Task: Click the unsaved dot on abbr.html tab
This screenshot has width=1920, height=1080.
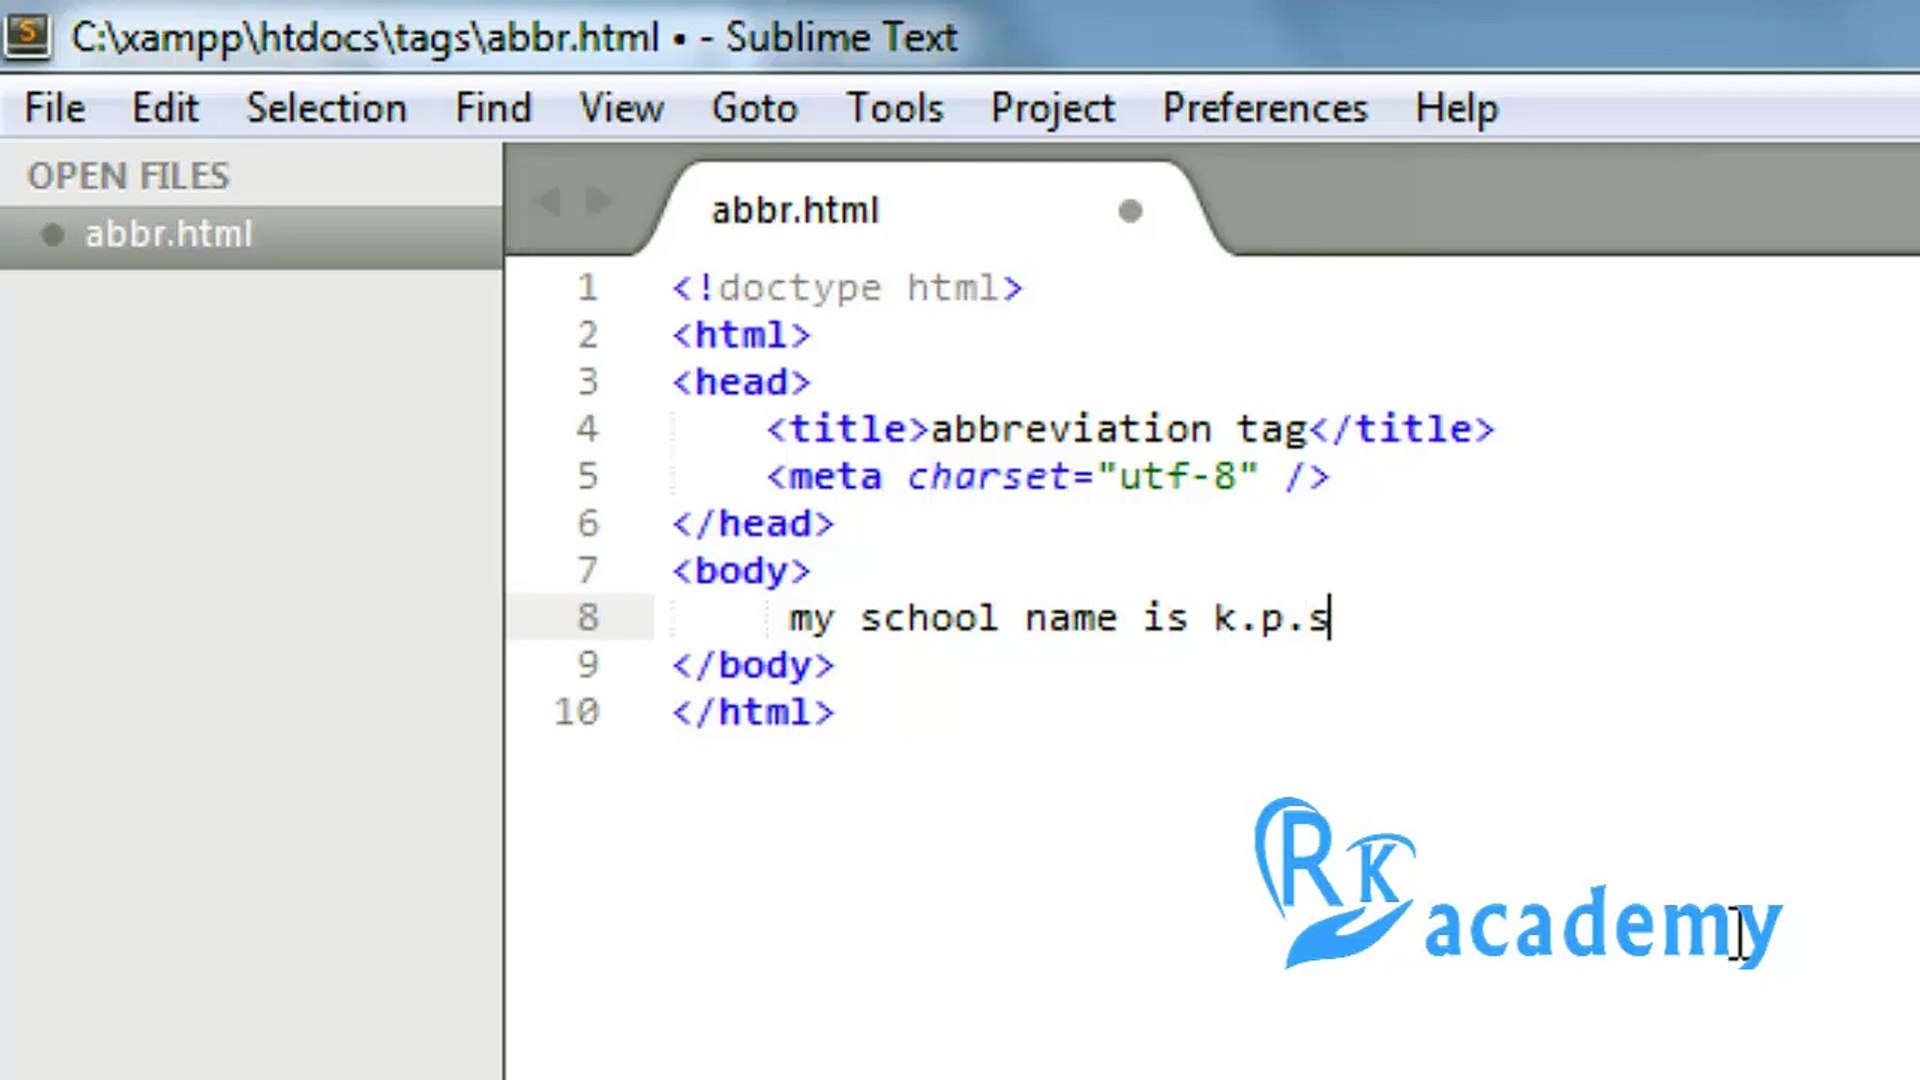Action: point(1130,211)
